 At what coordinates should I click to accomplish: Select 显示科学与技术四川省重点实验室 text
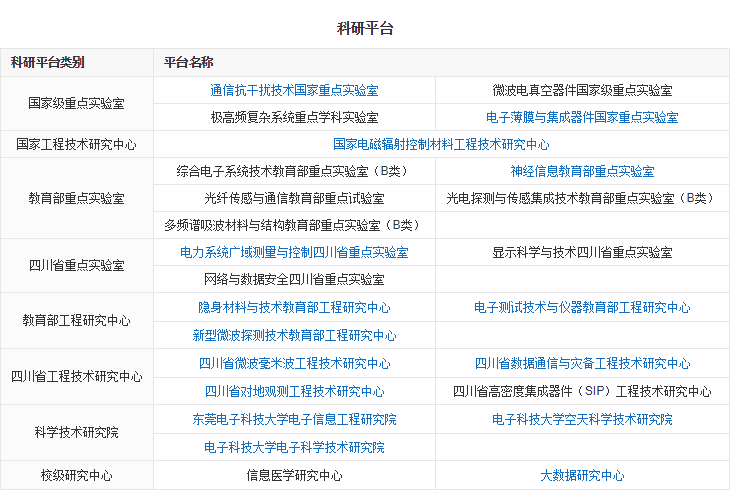(x=582, y=253)
